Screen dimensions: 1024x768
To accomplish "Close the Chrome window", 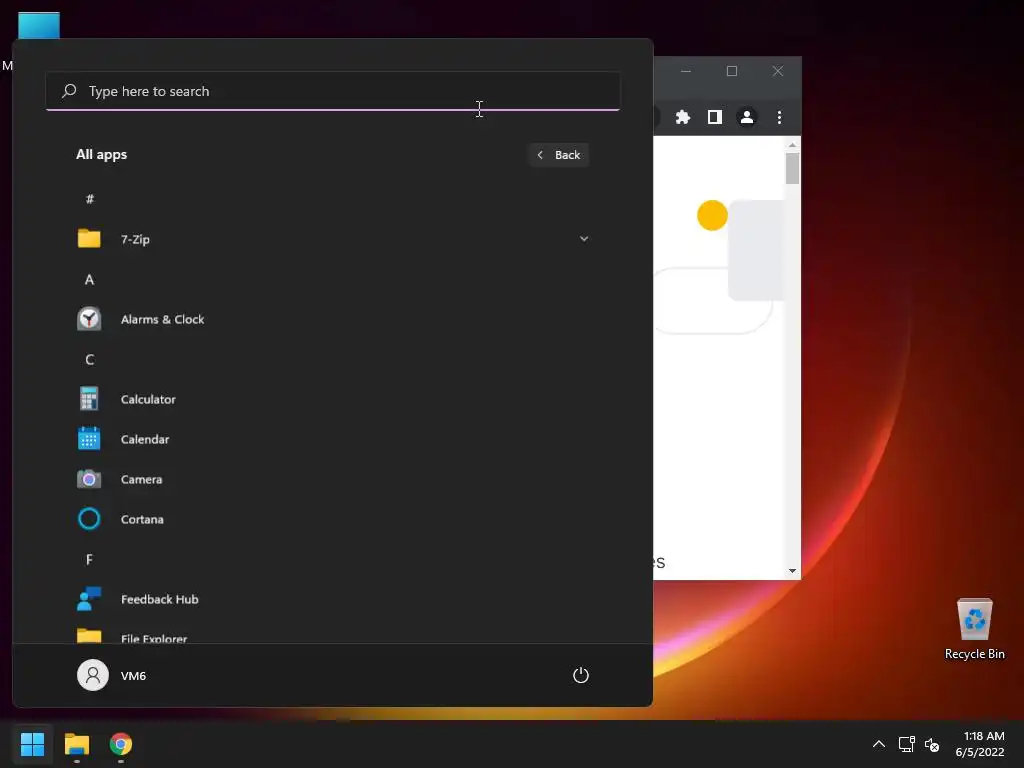I will click(x=777, y=71).
